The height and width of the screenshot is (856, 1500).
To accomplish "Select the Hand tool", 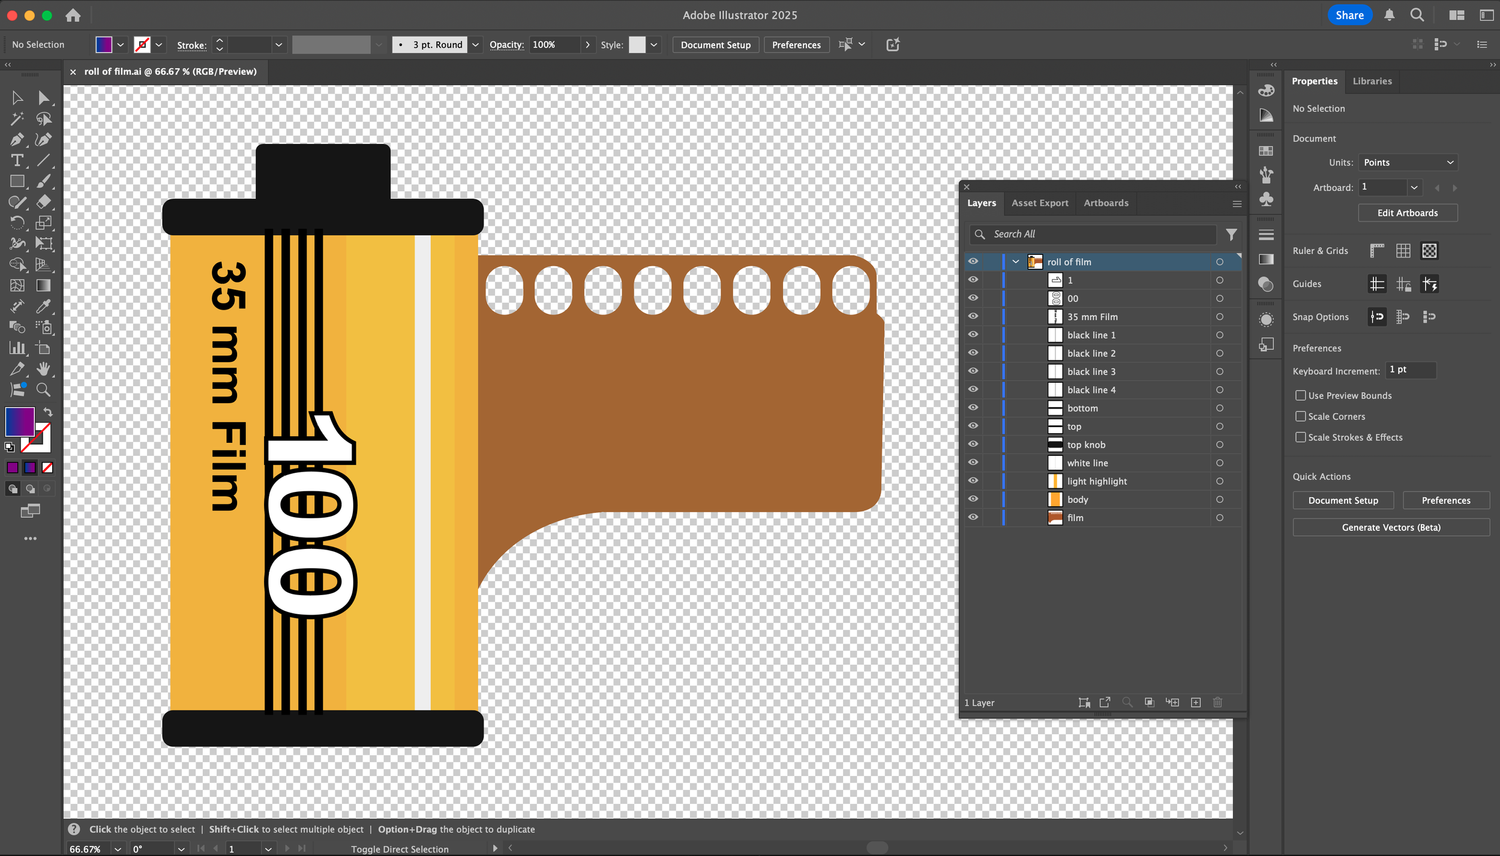I will point(43,369).
